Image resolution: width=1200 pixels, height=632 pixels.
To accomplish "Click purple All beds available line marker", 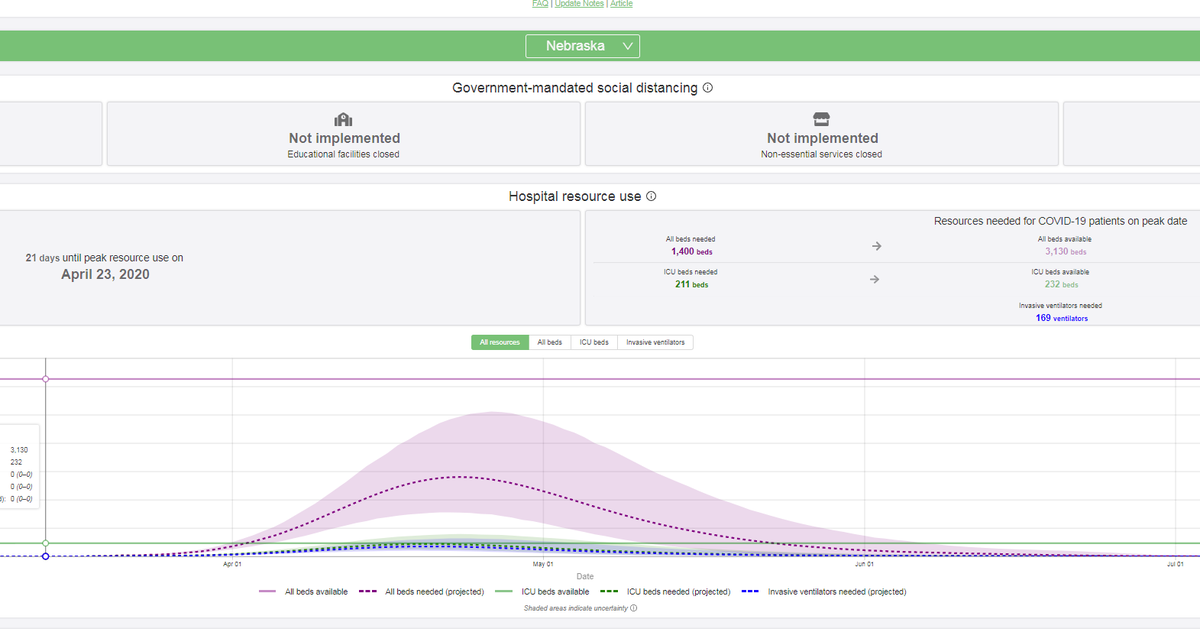I will pos(45,379).
